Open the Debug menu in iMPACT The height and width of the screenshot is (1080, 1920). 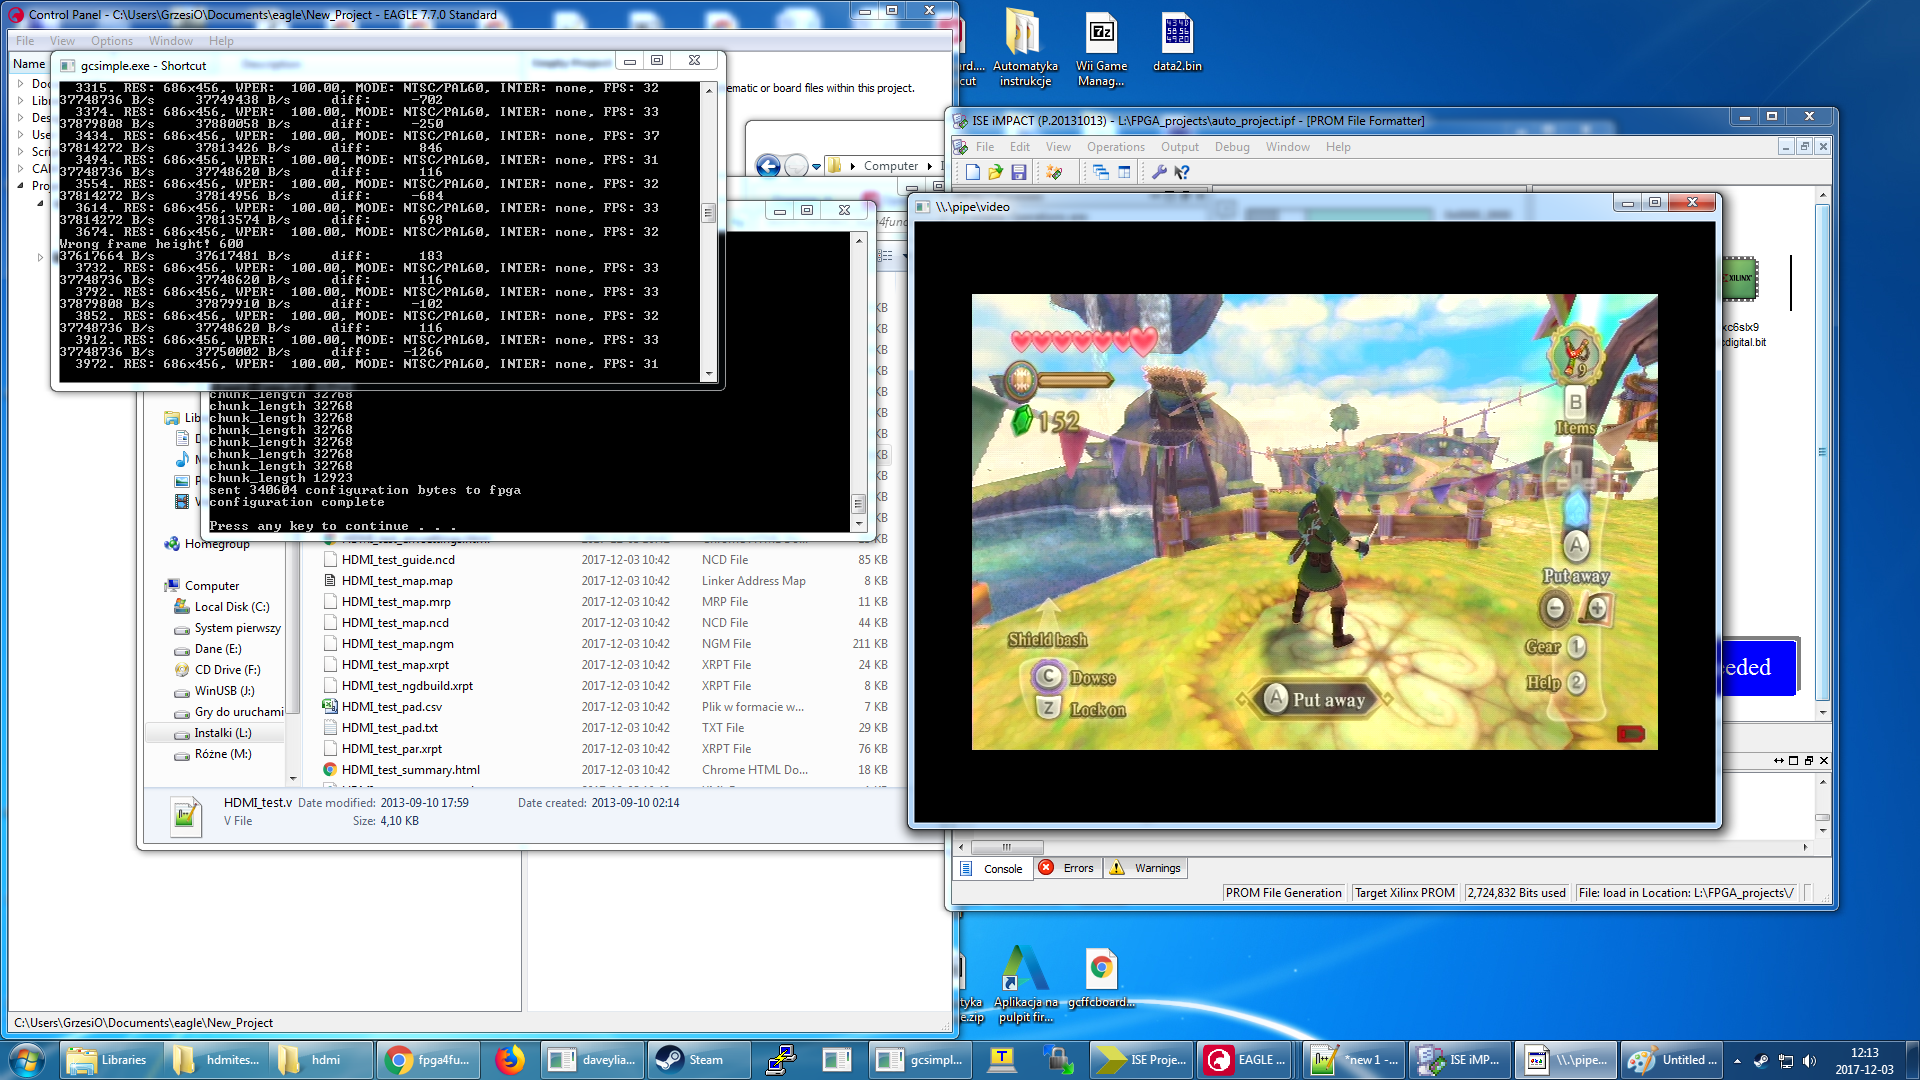(x=1232, y=147)
